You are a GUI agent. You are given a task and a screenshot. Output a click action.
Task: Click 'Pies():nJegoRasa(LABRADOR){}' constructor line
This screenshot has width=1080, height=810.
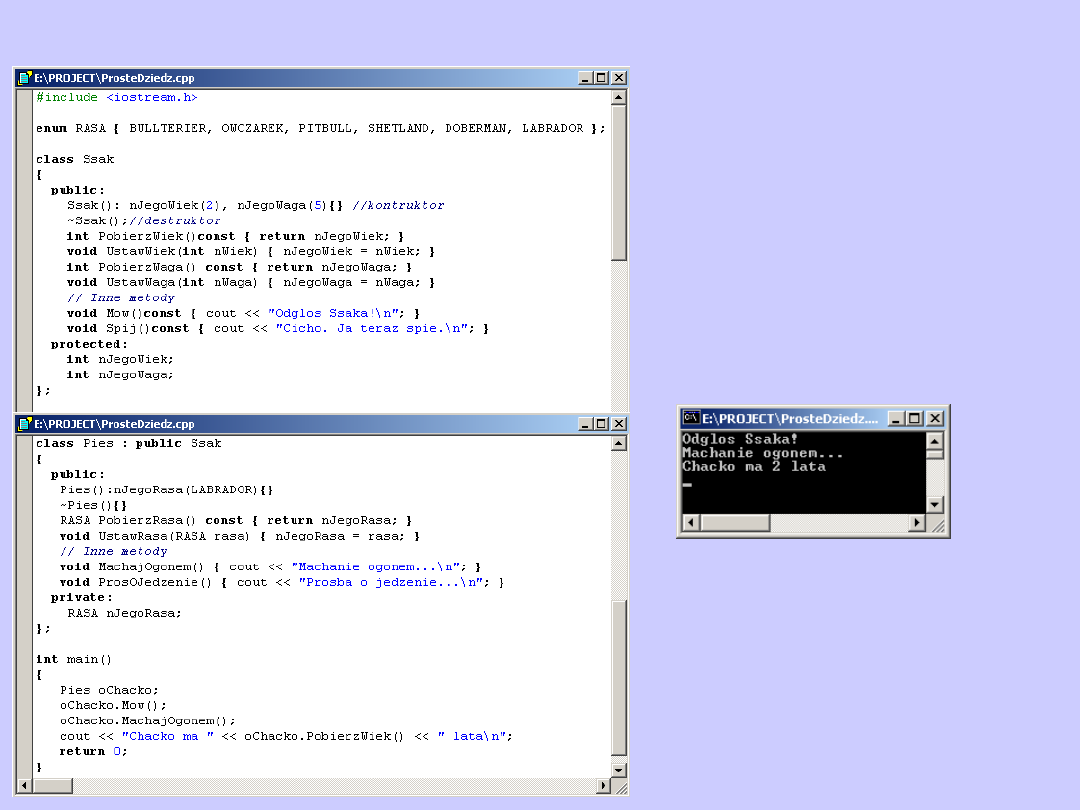(167, 490)
